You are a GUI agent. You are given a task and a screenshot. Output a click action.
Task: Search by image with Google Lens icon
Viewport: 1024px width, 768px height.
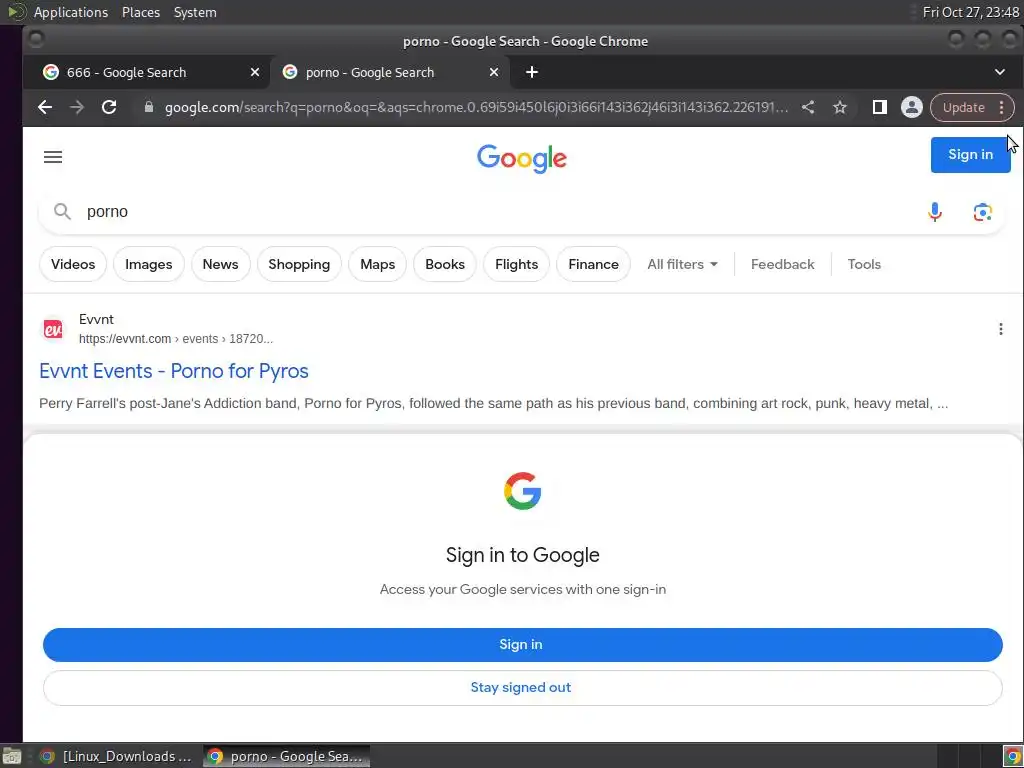pyautogui.click(x=982, y=212)
